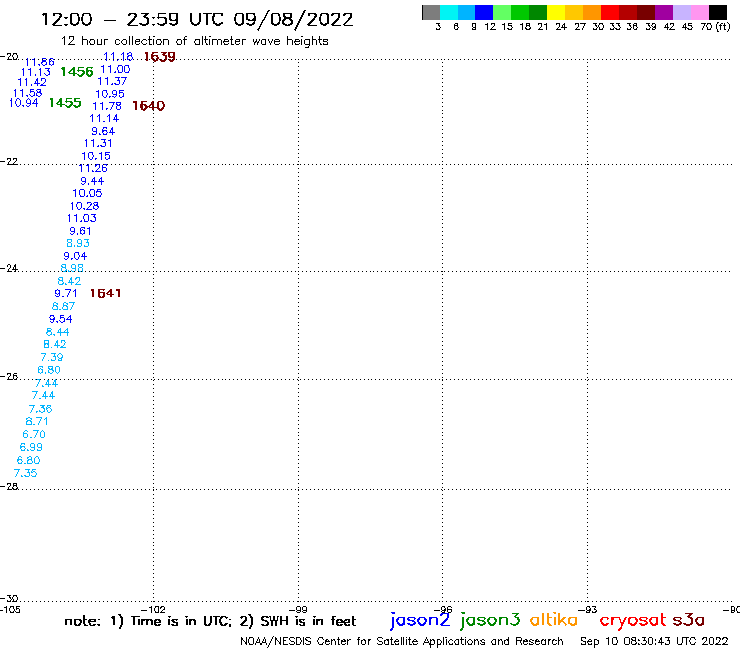Click the s3a satellite legend label

click(x=689, y=620)
